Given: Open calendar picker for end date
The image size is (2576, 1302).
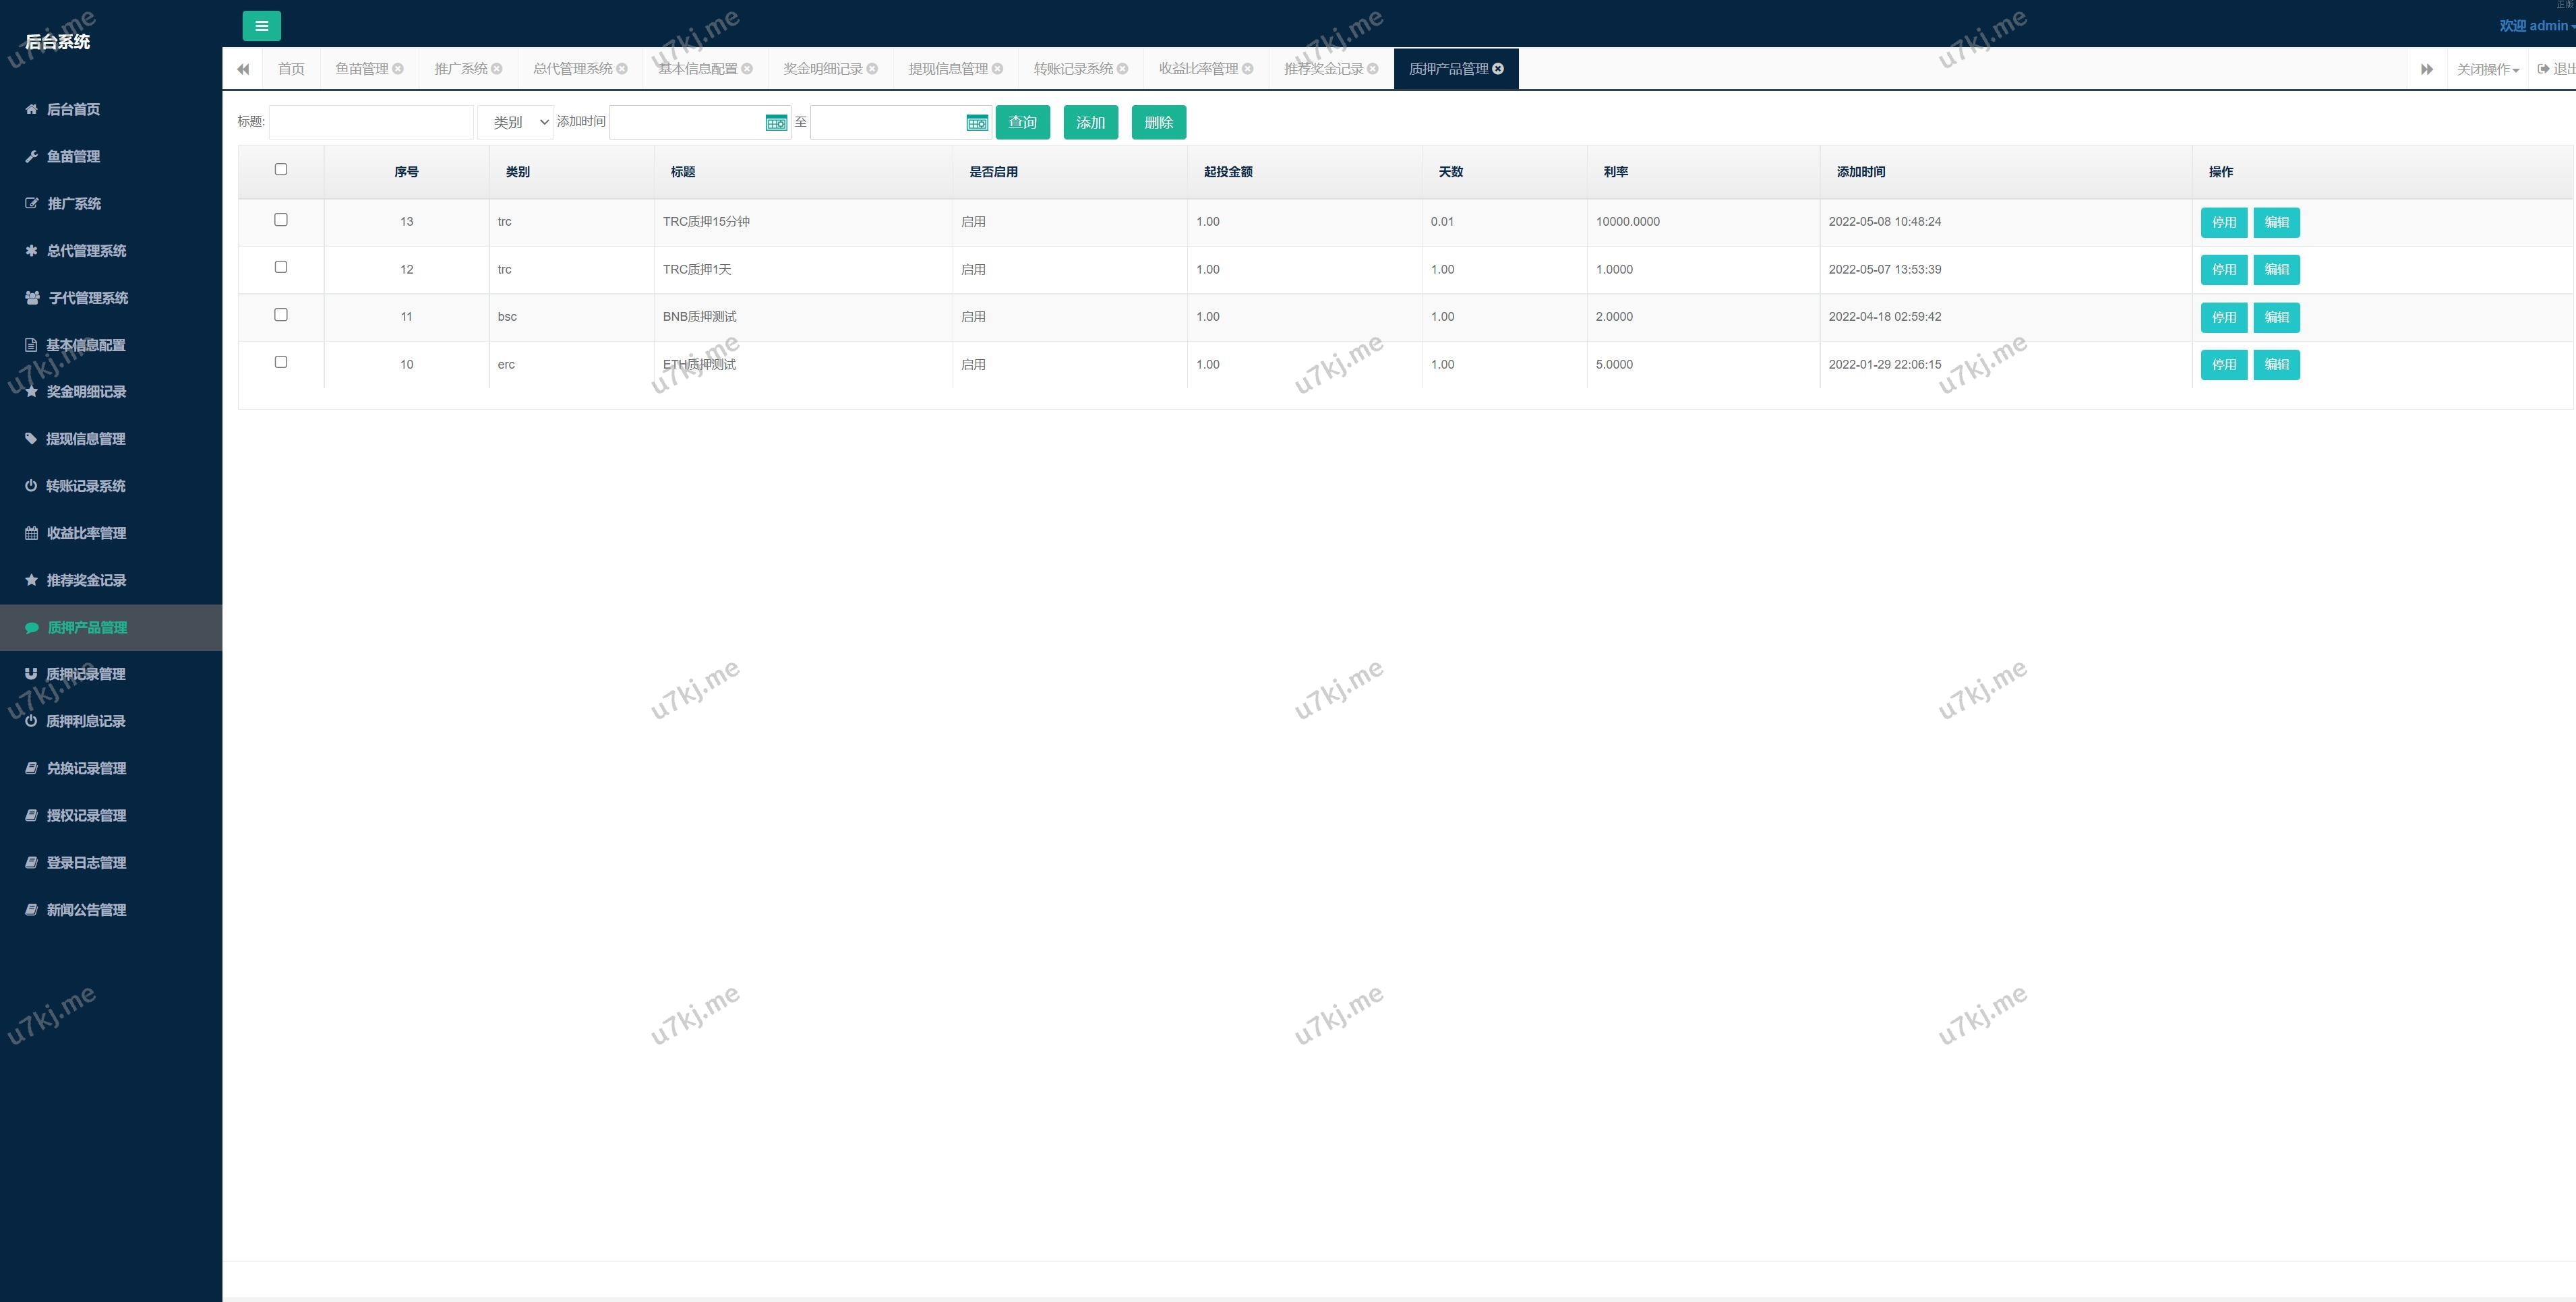Looking at the screenshot, I should pos(977,123).
